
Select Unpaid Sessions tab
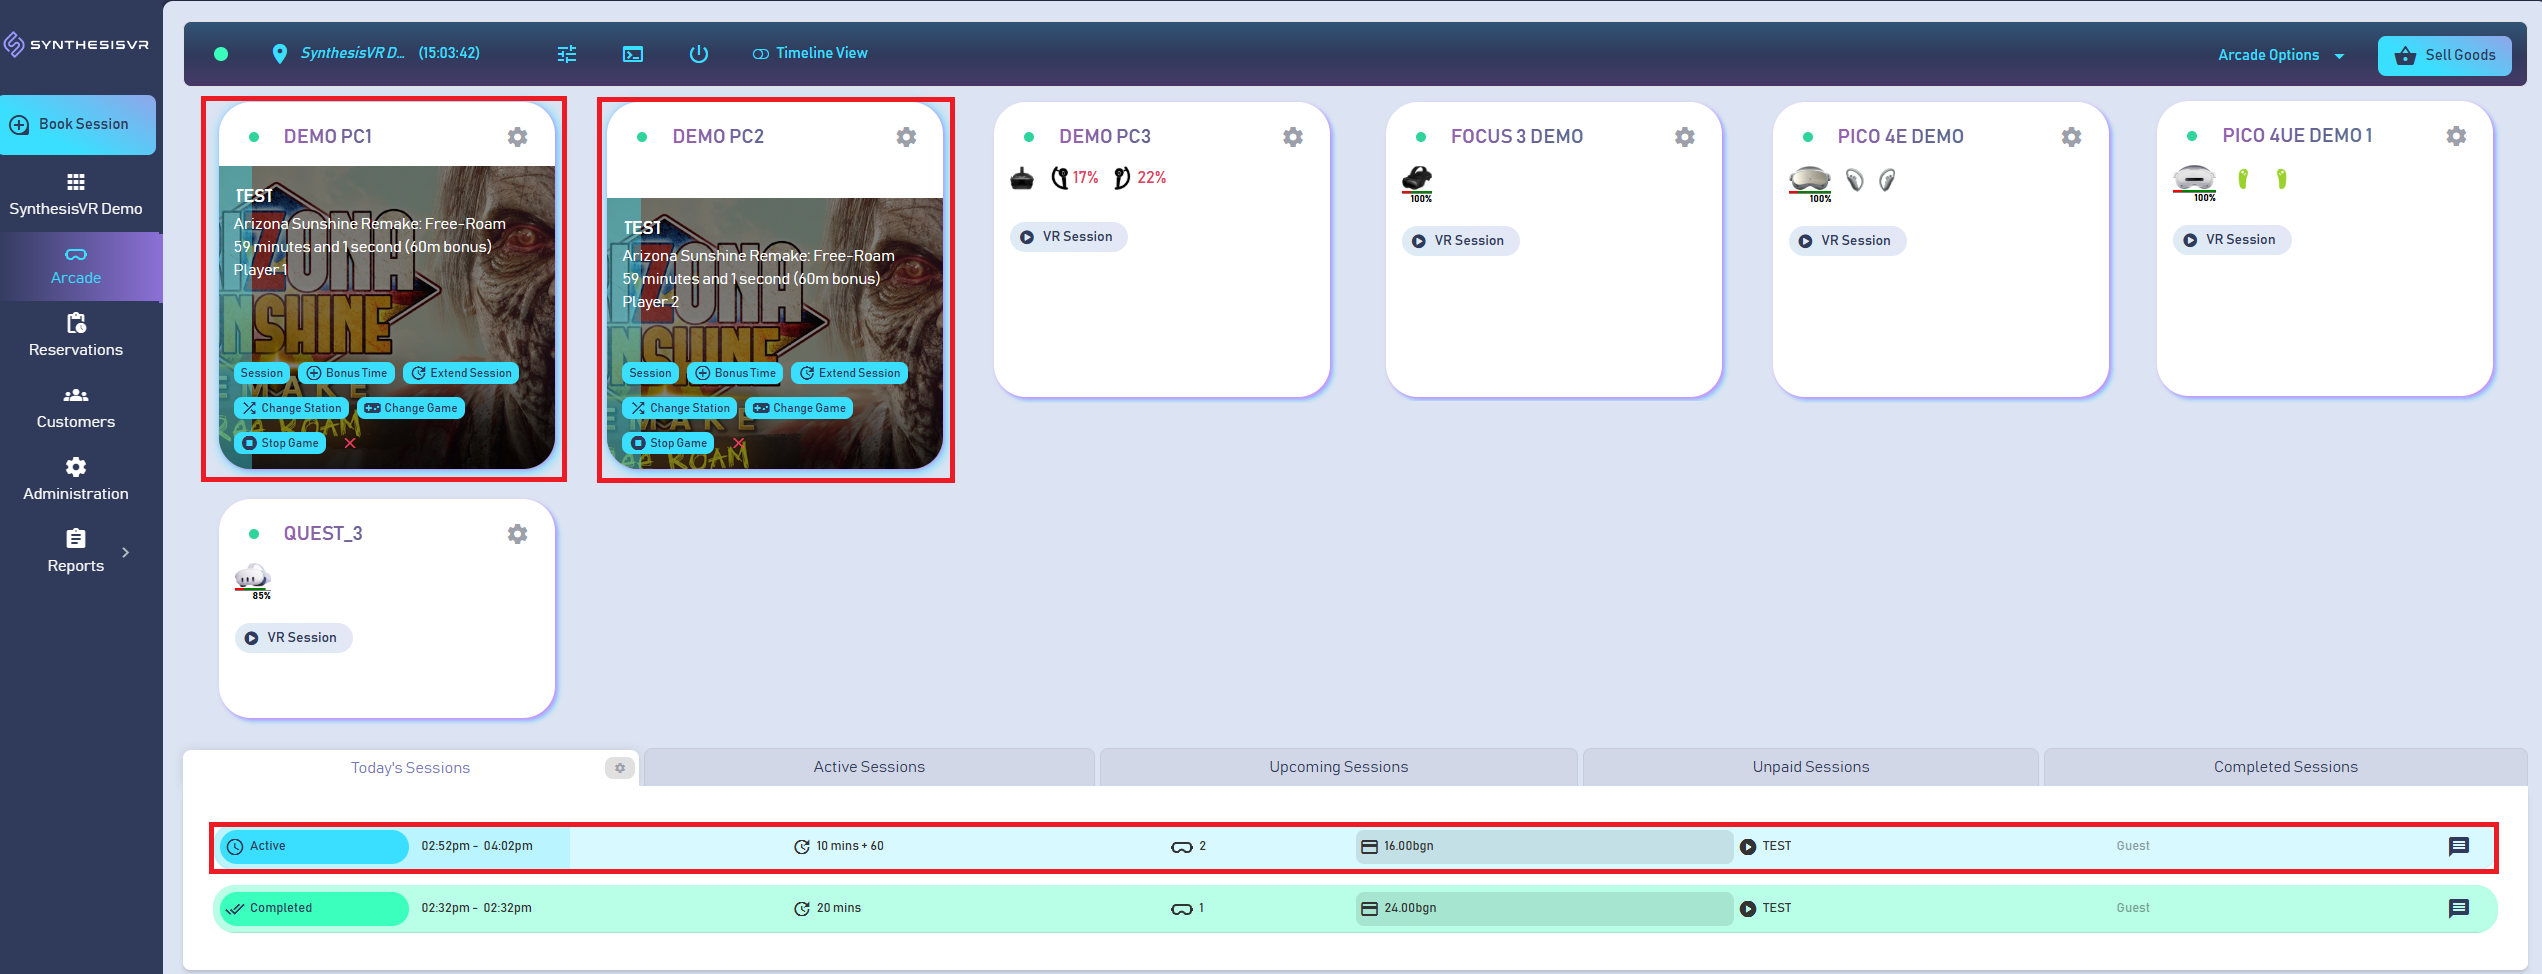[x=1810, y=767]
